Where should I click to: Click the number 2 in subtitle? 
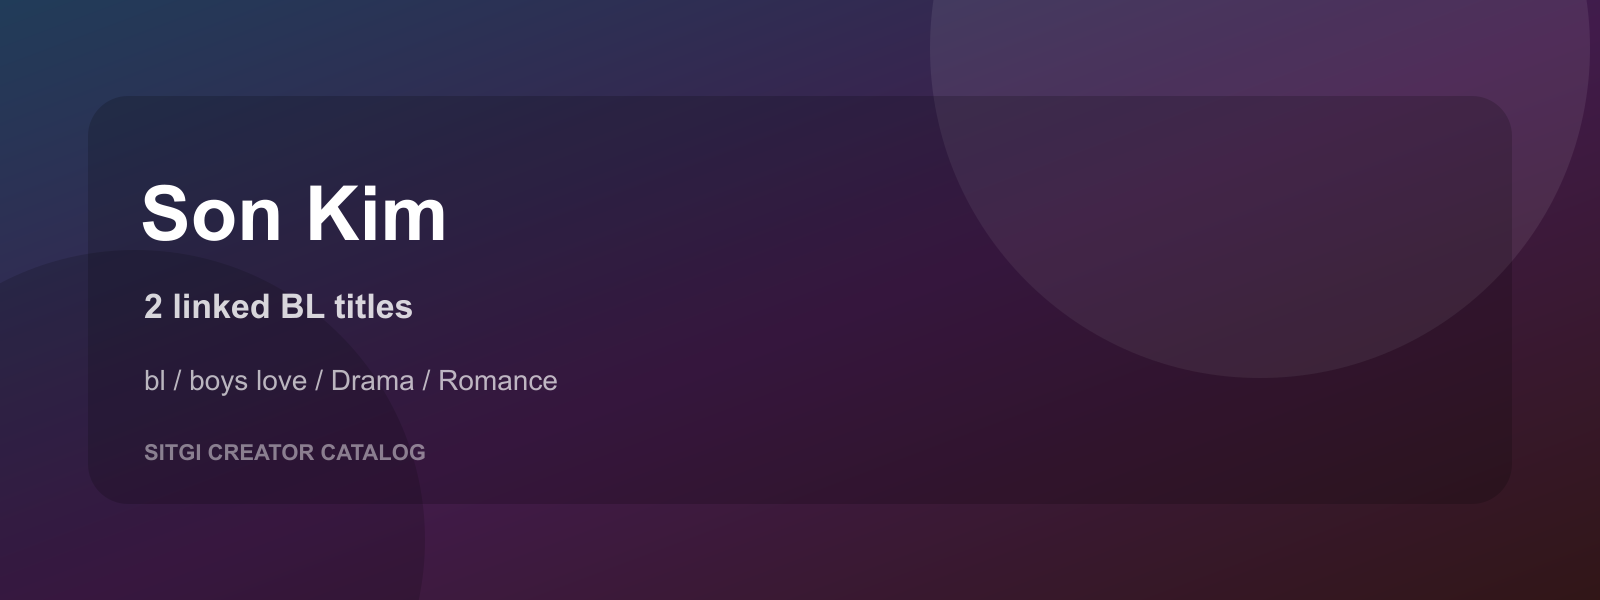(153, 306)
